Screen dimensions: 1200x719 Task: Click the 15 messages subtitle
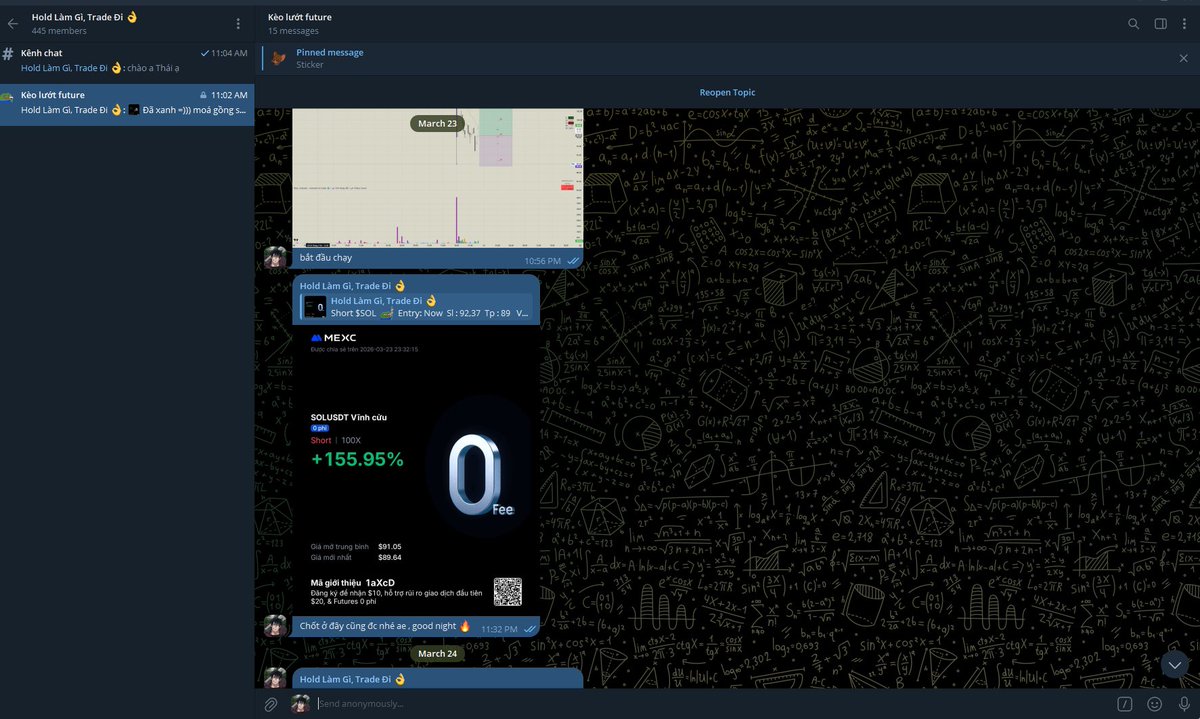[293, 31]
